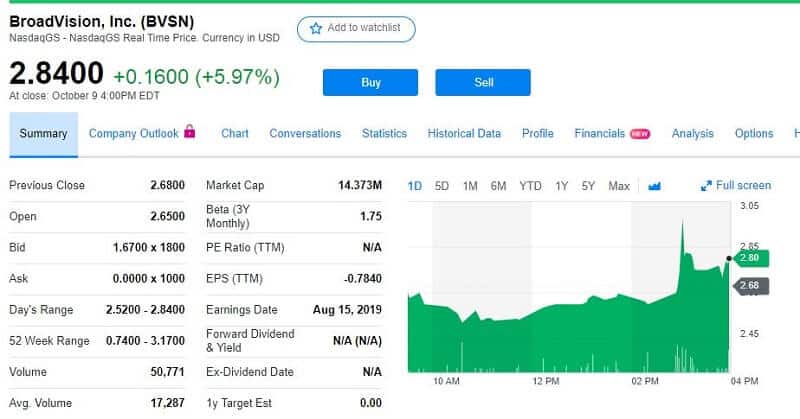Image resolution: width=800 pixels, height=419 pixels.
Task: Click the Day's Range value 2.5200 - 2.8400
Action: [145, 310]
